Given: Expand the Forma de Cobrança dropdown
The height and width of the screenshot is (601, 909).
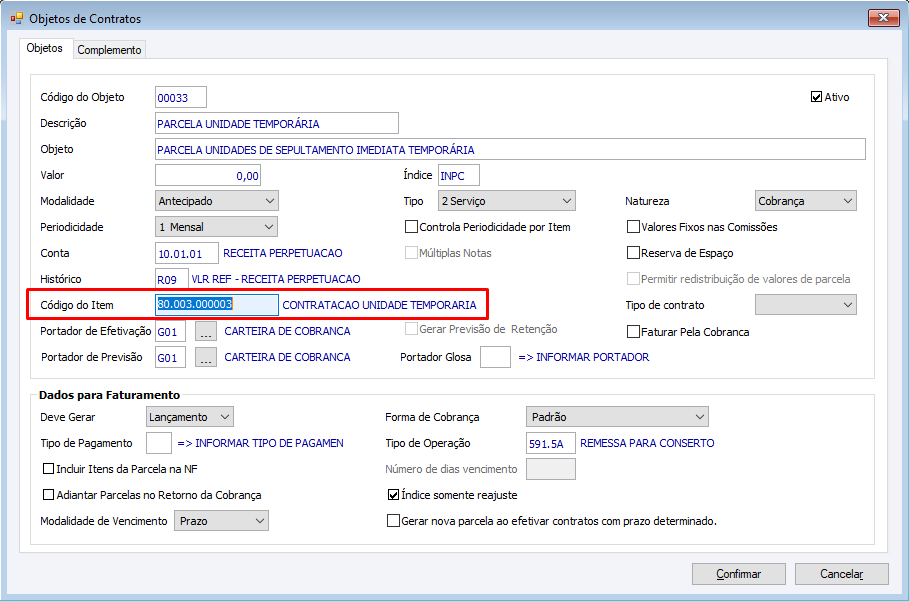Looking at the screenshot, I should 617,417.
